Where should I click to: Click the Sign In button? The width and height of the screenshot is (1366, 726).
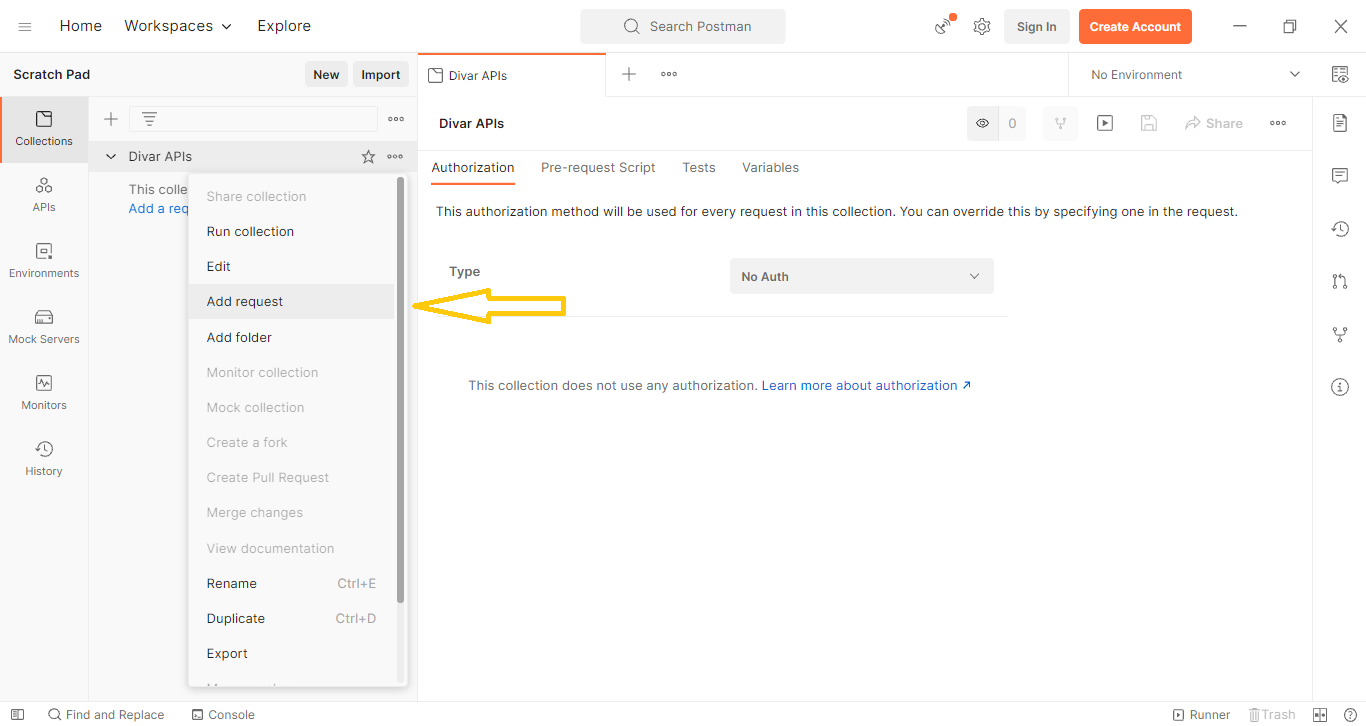tap(1037, 27)
